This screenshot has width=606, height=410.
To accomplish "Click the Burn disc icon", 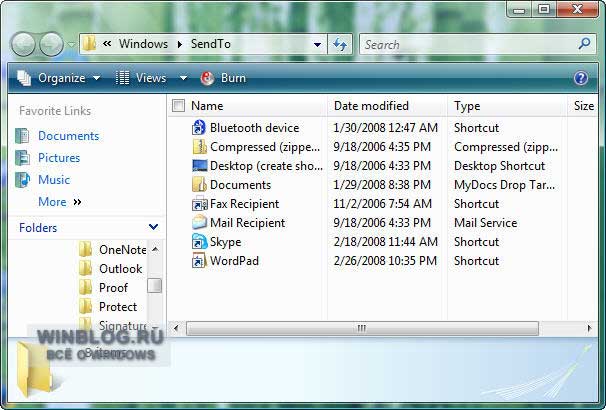I will (208, 78).
